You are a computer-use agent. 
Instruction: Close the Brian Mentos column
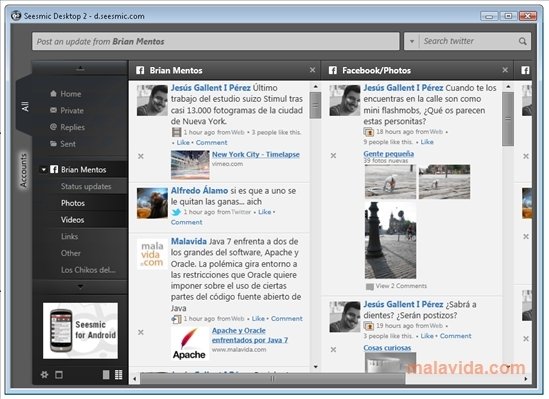coord(312,70)
